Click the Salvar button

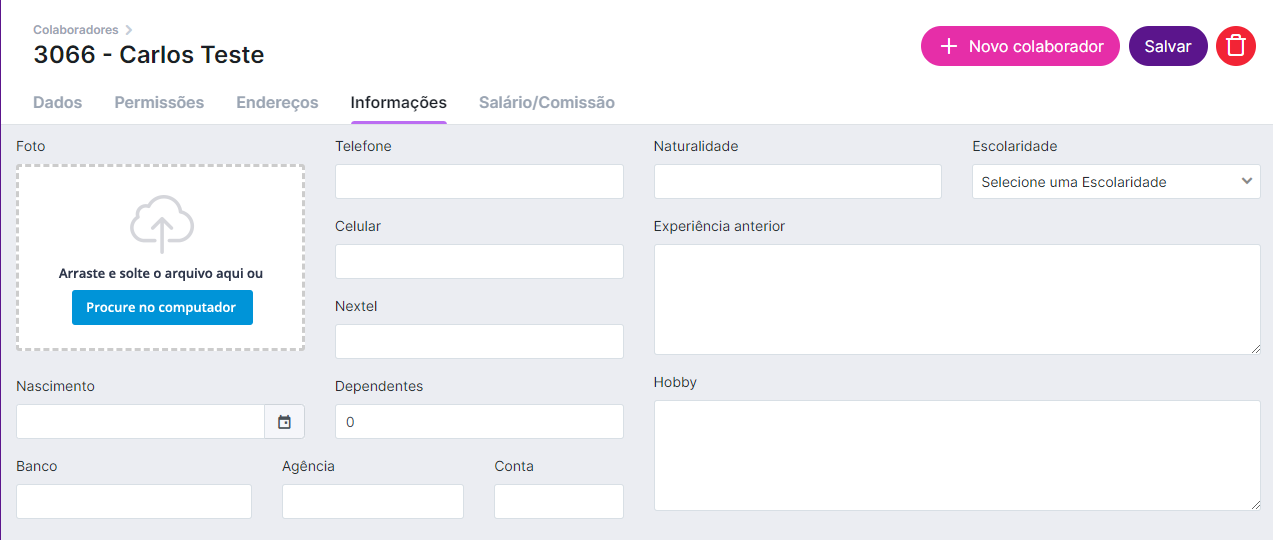(x=1168, y=46)
